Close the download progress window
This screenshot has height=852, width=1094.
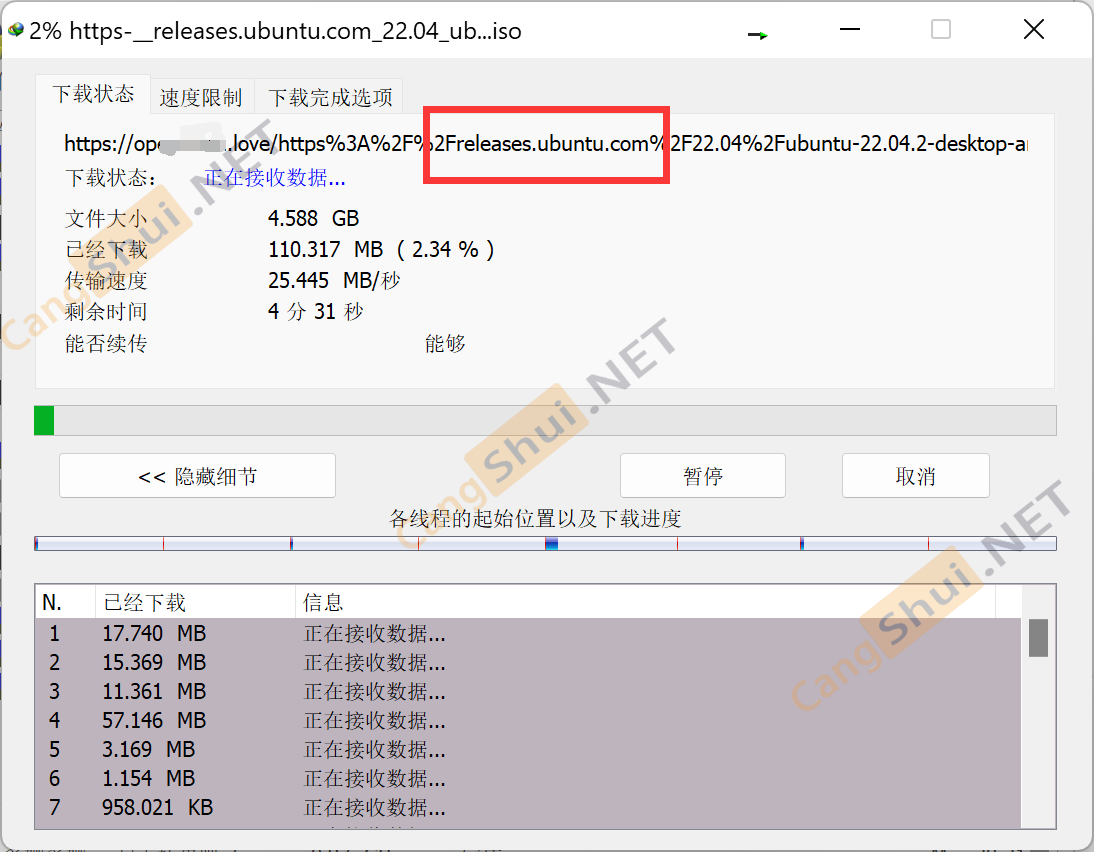click(1034, 30)
